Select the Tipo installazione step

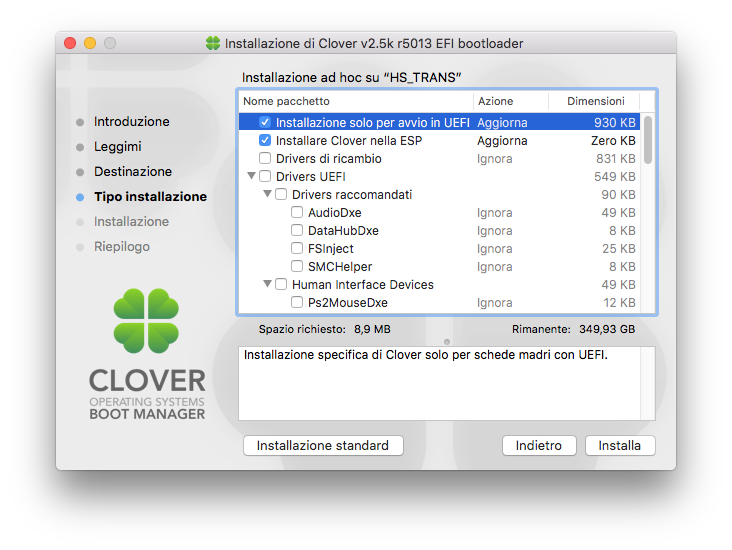pos(150,197)
